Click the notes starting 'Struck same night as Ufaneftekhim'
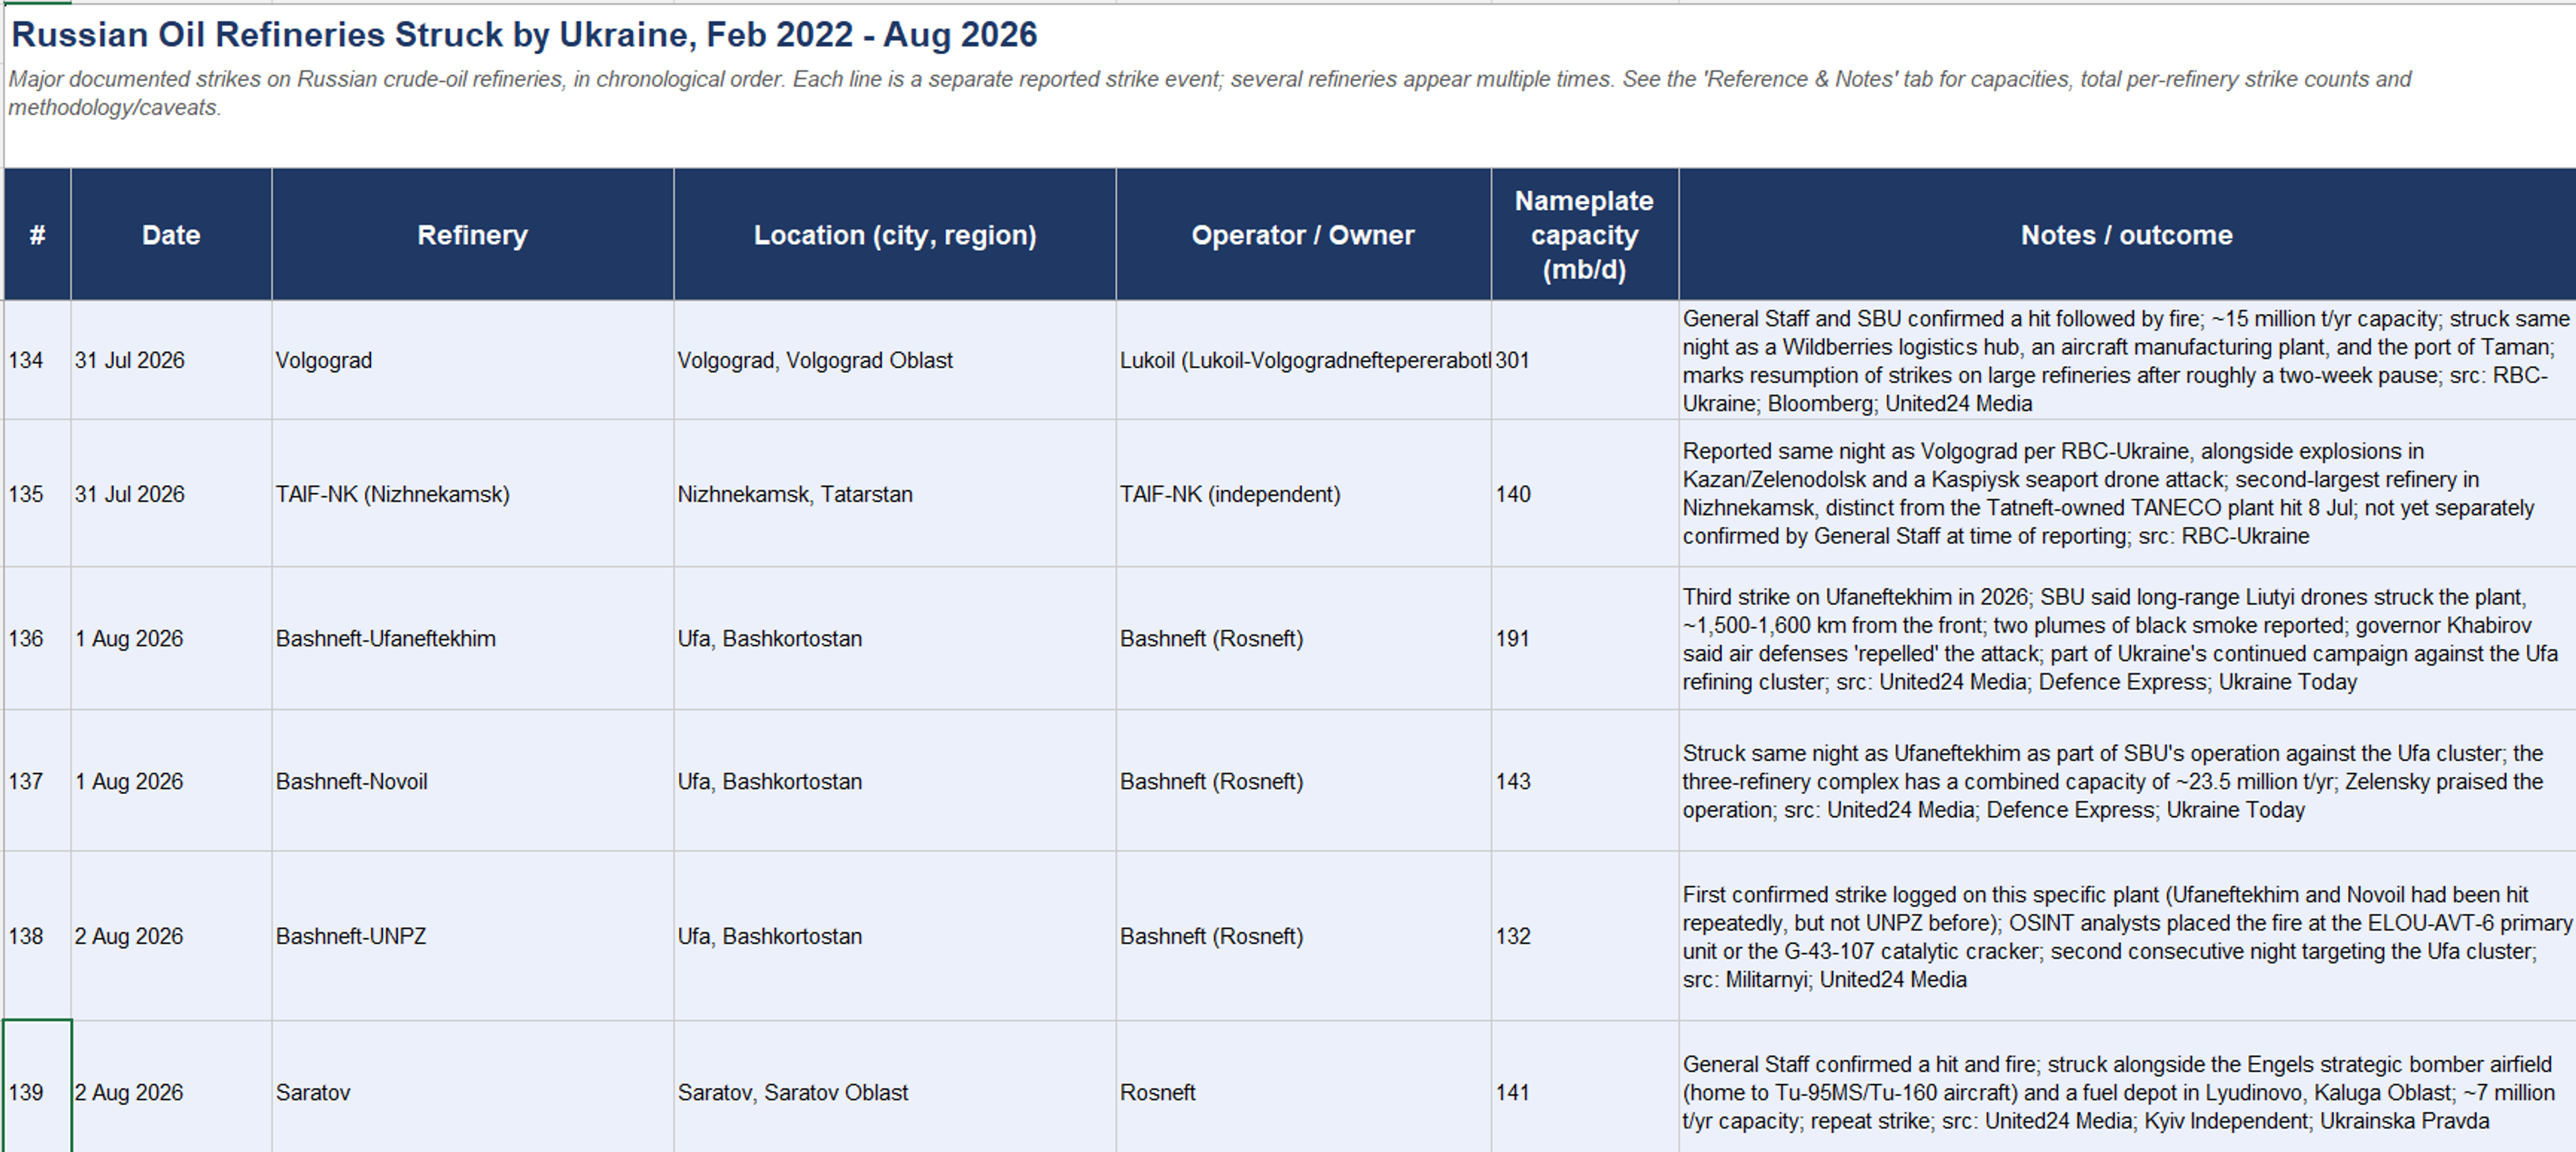 (x=2127, y=781)
